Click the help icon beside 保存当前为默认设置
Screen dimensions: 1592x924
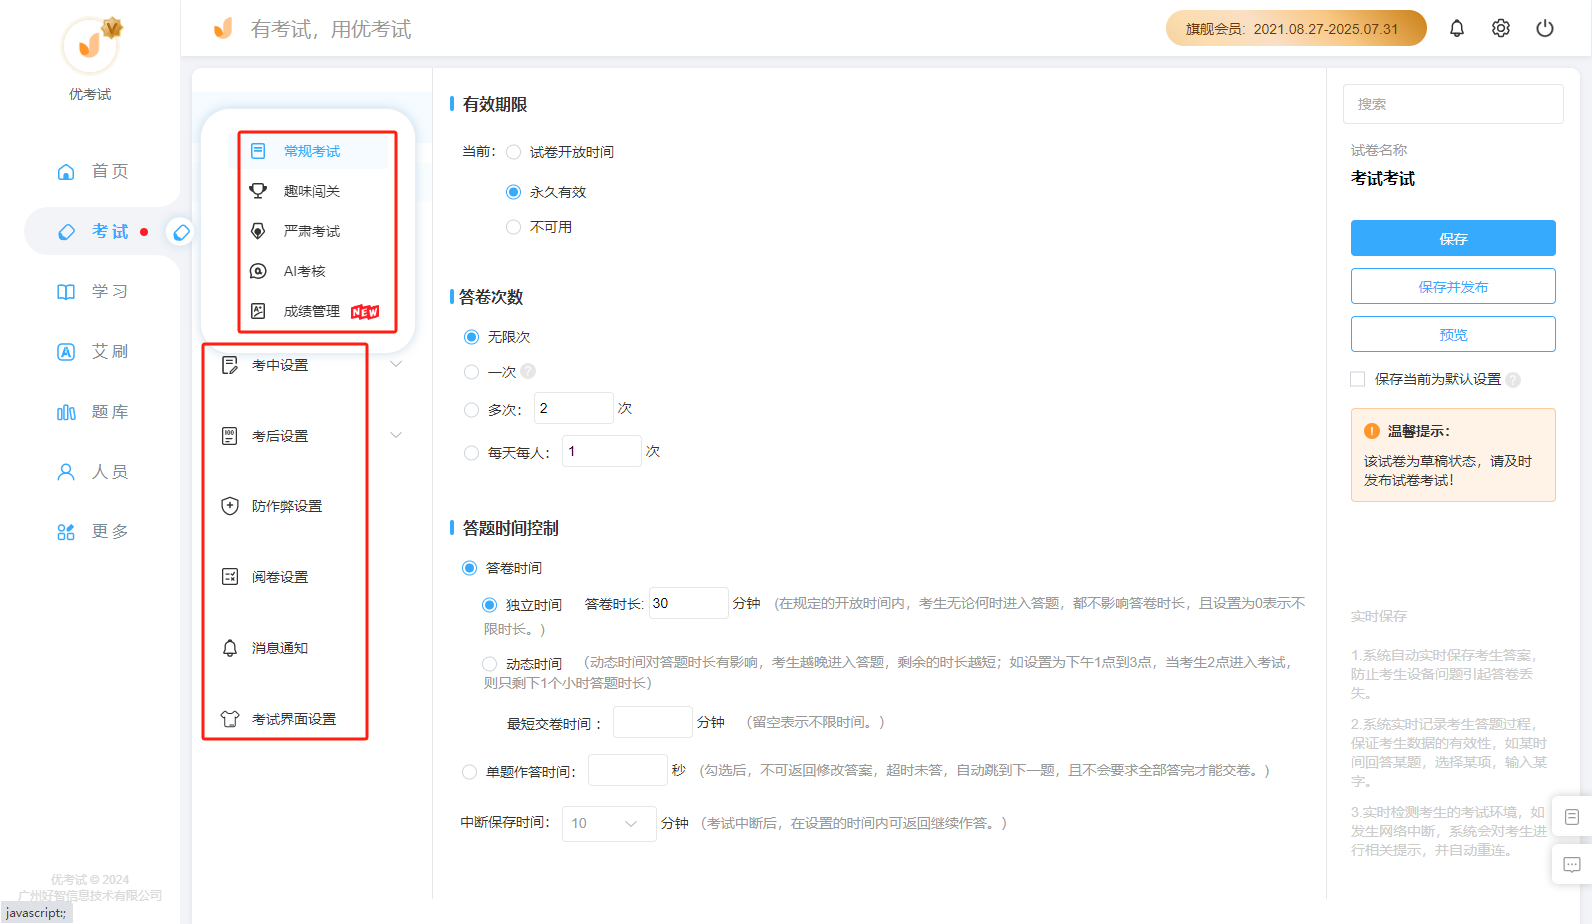click(1513, 380)
